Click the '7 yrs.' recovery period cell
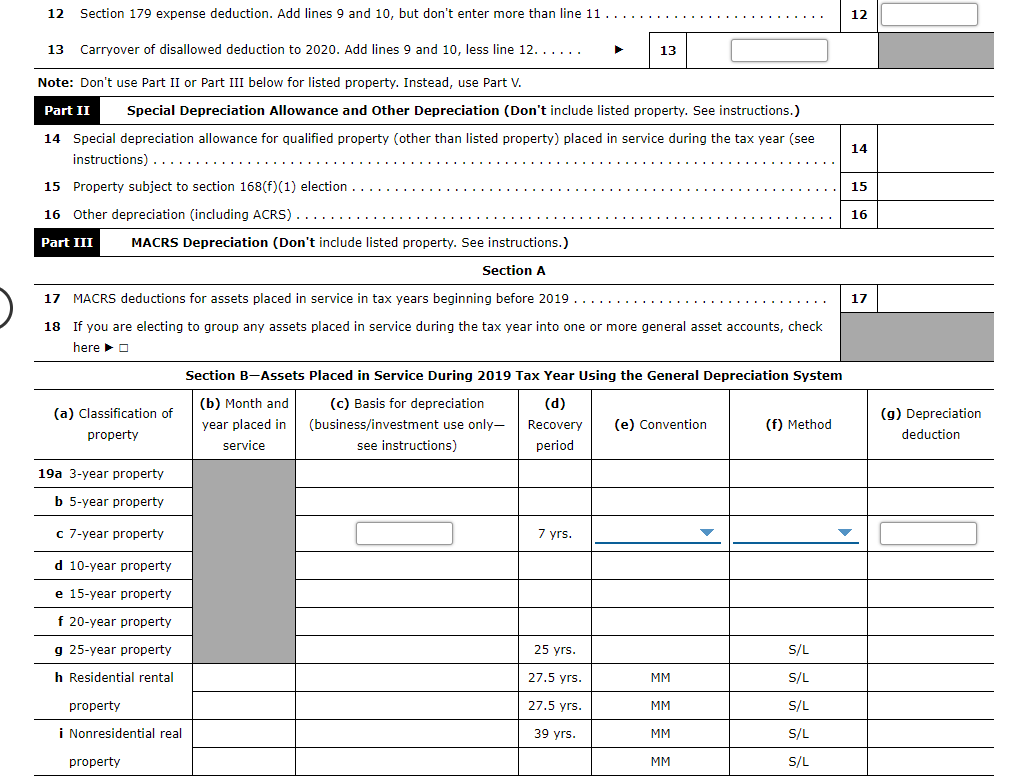 pyautogui.click(x=555, y=534)
